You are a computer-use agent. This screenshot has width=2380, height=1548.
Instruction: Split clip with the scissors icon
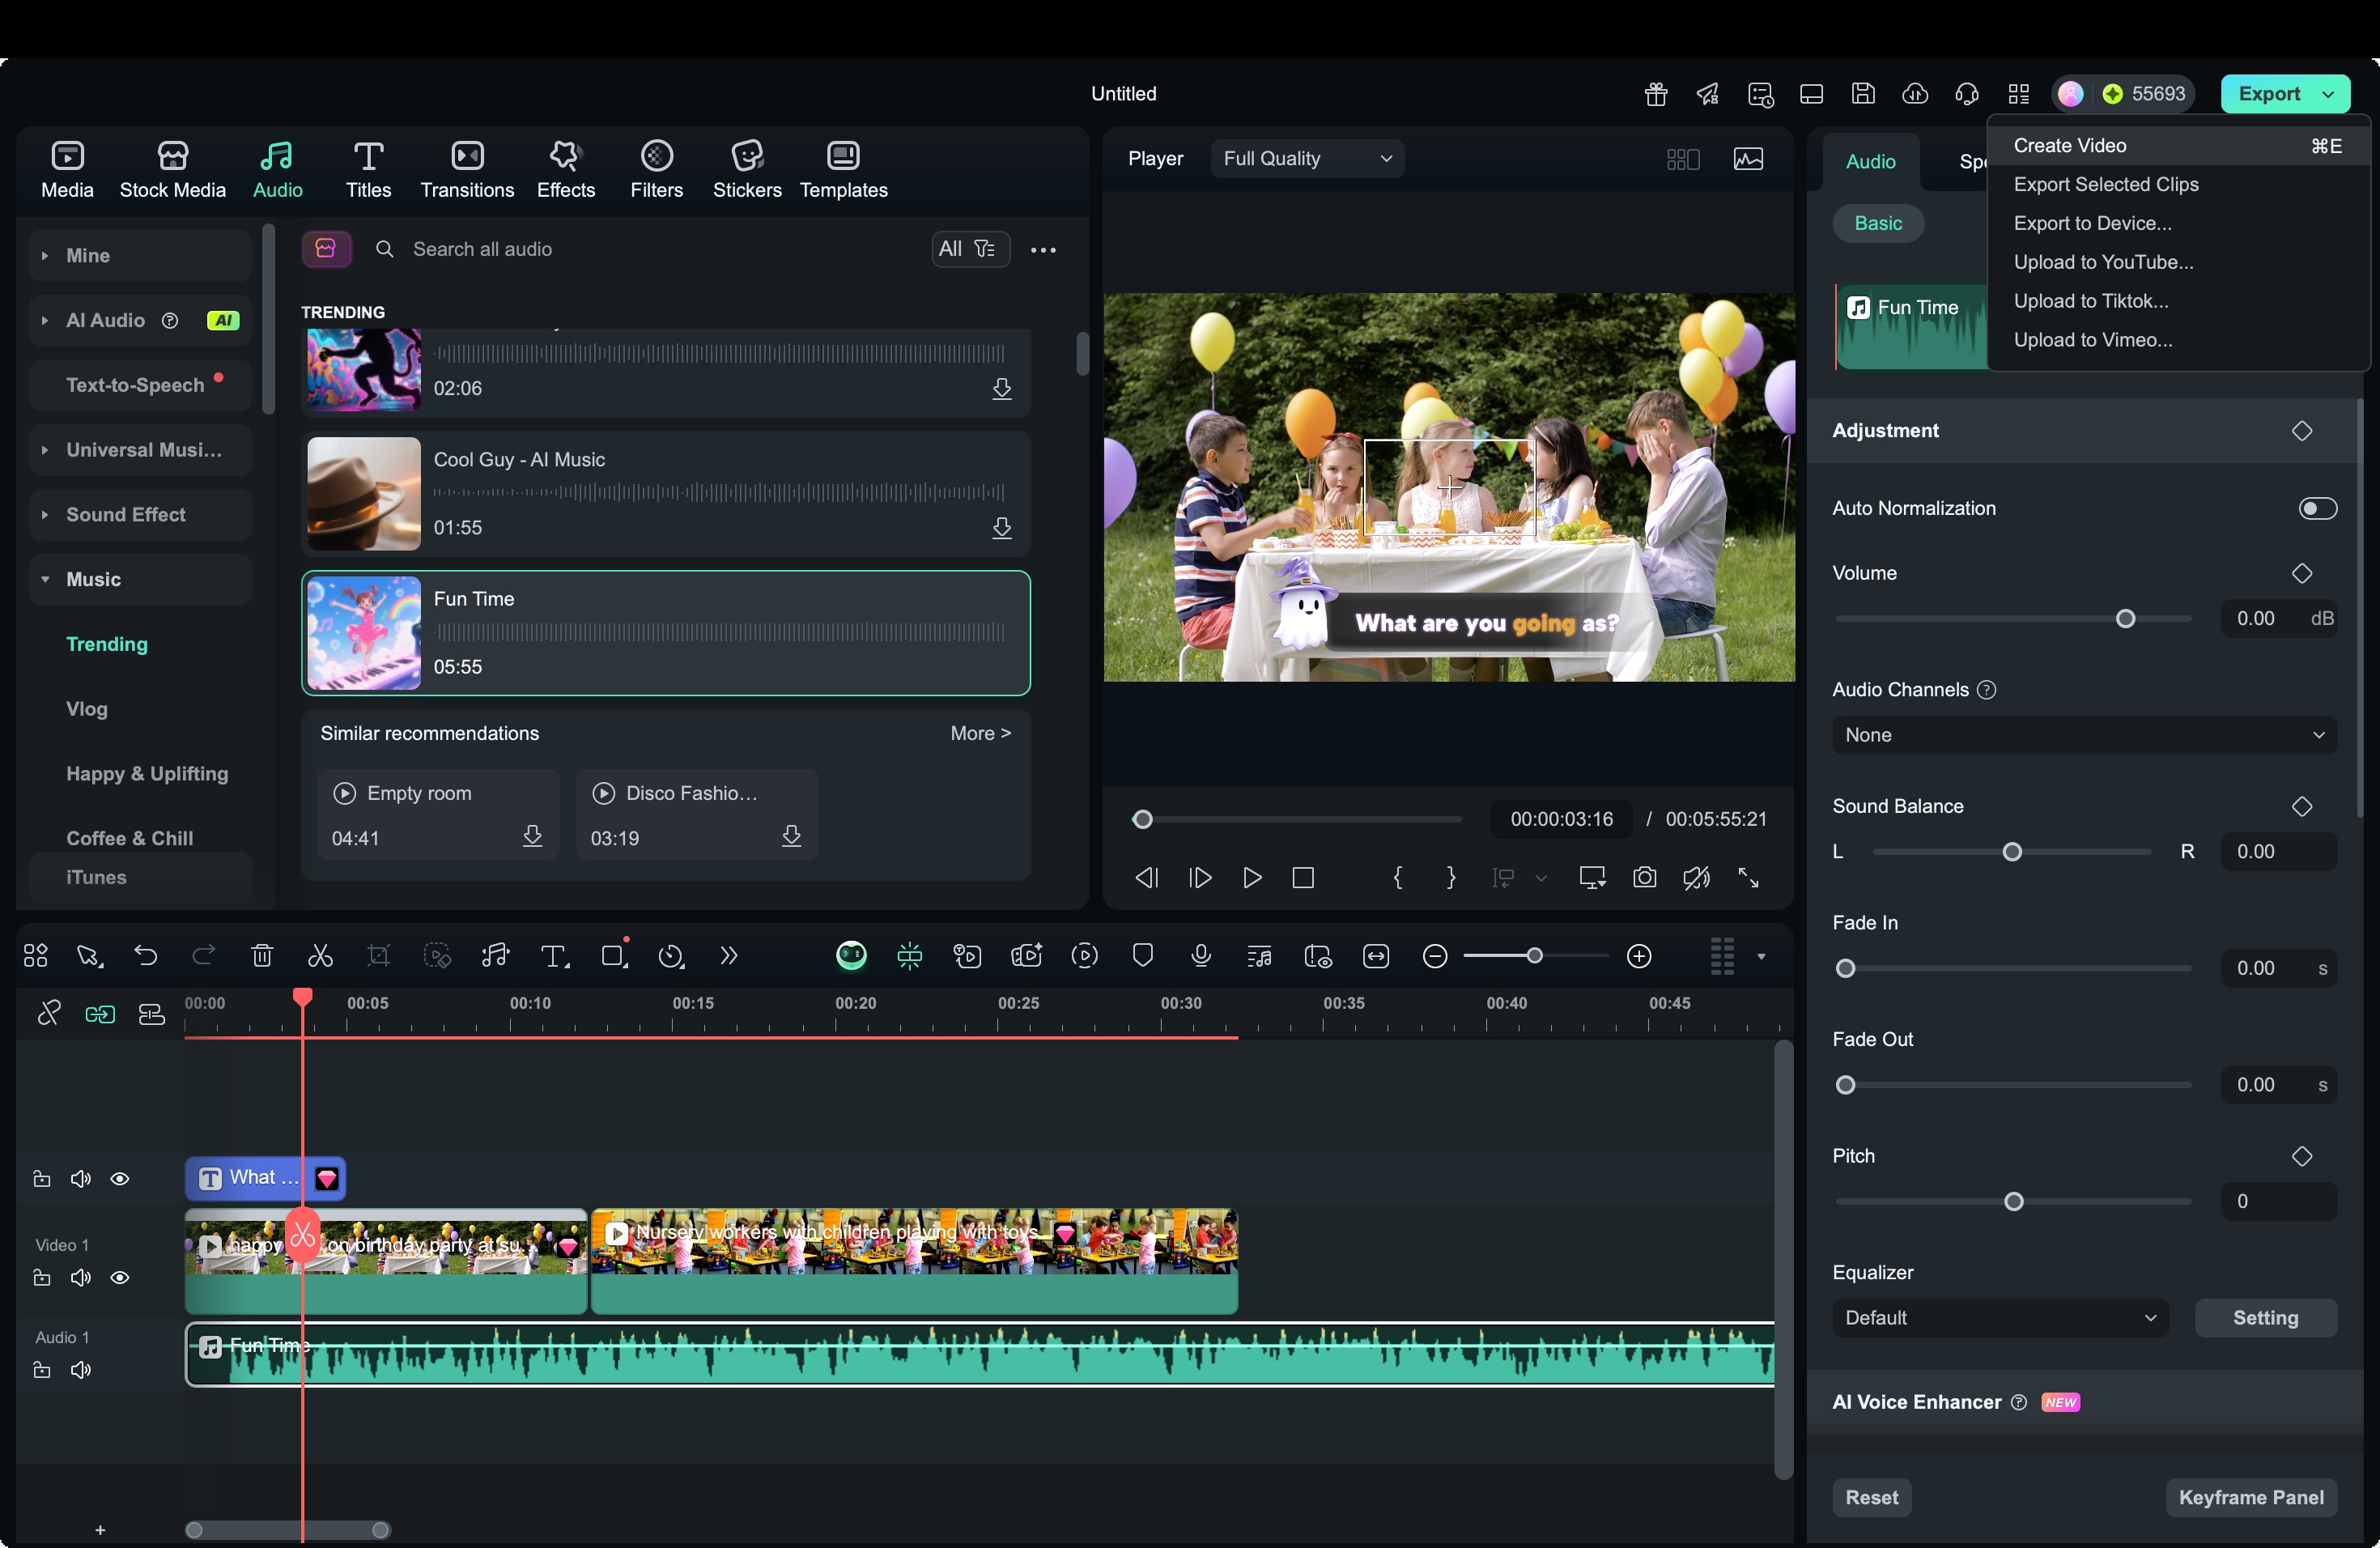(x=320, y=956)
